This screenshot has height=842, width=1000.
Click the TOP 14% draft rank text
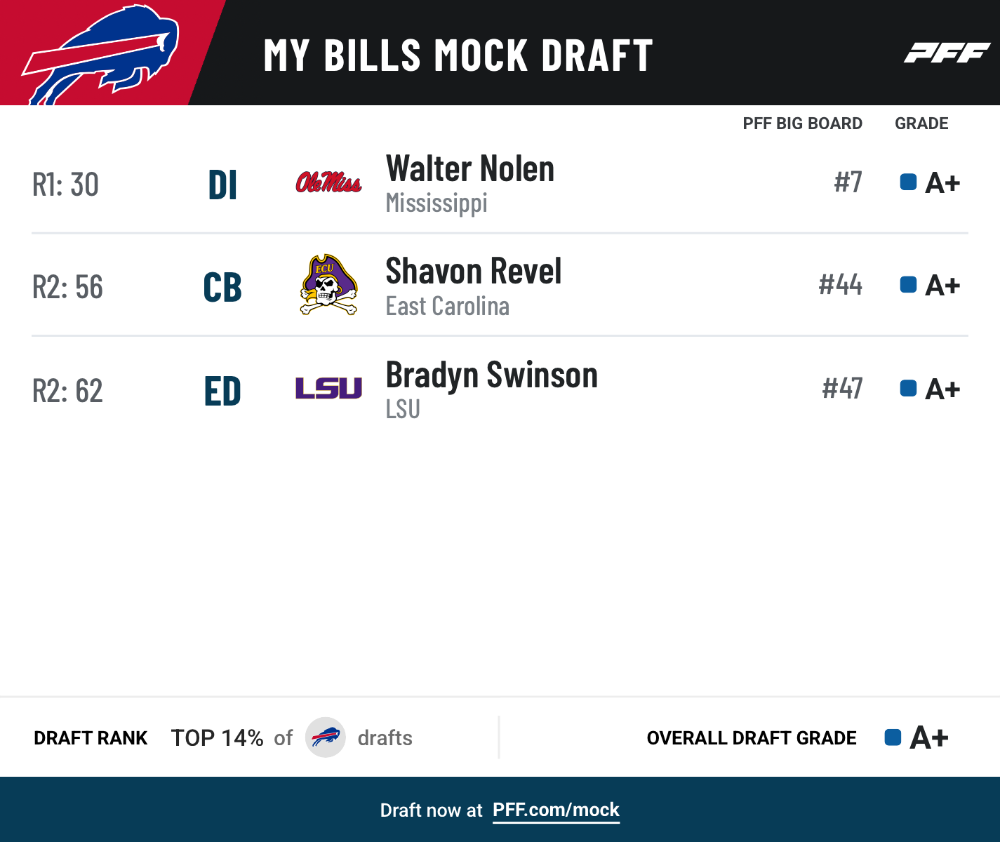(x=217, y=738)
